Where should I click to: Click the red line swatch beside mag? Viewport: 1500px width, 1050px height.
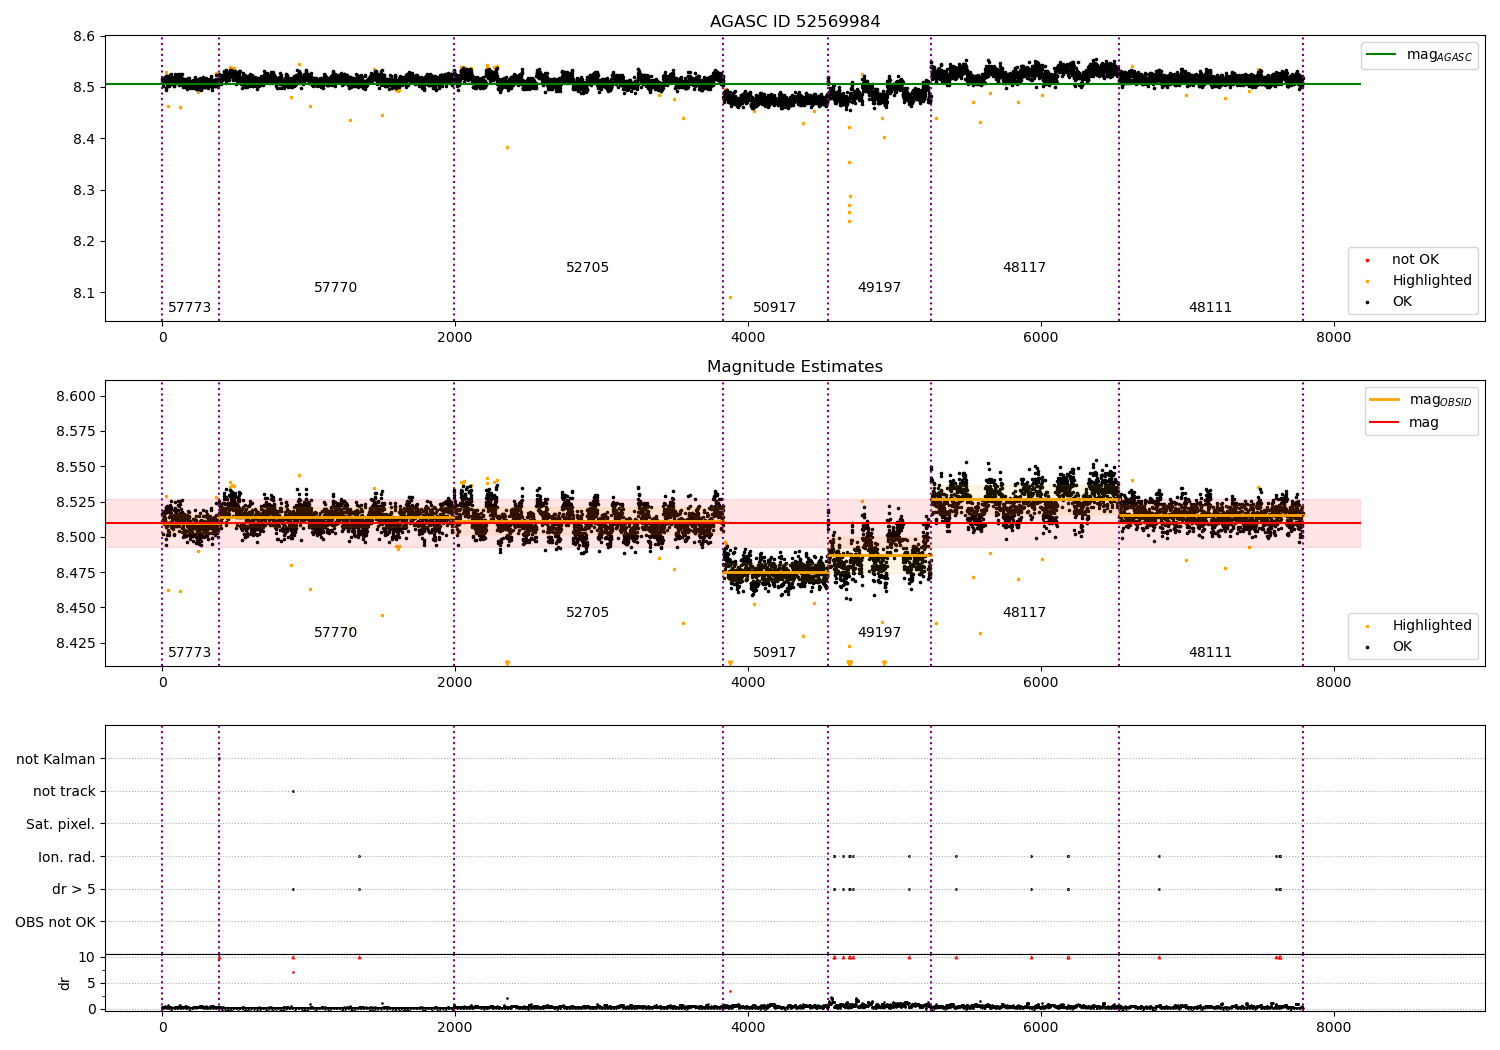1384,423
